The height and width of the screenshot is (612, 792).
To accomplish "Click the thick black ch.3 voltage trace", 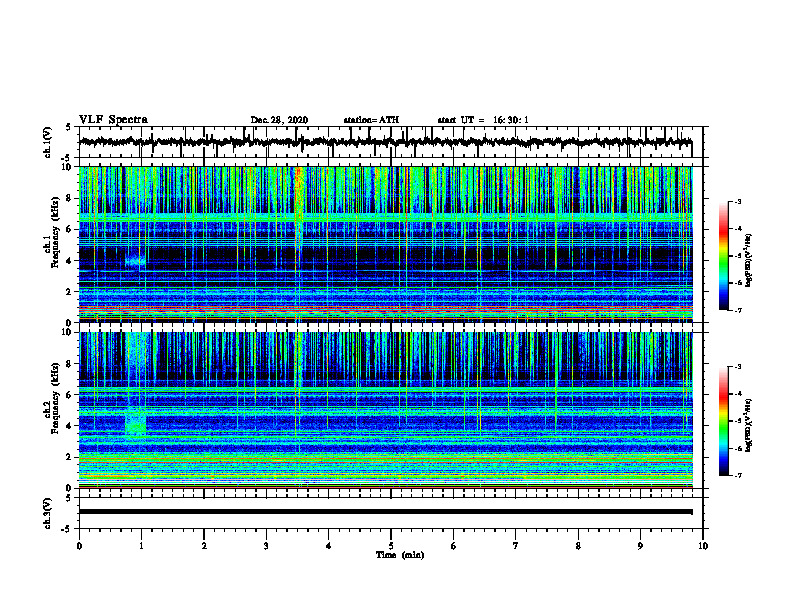I will pyautogui.click(x=385, y=512).
